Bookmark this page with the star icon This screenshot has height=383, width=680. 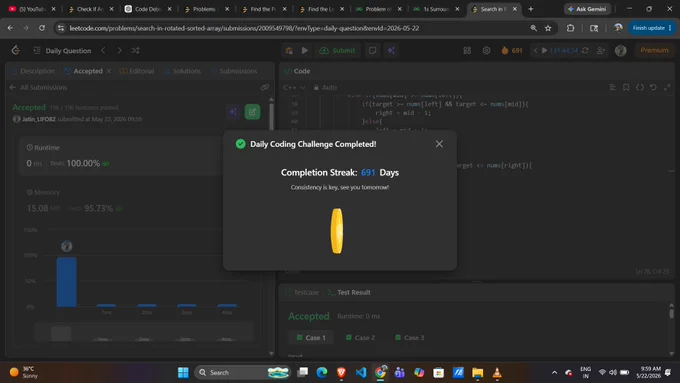pos(548,28)
